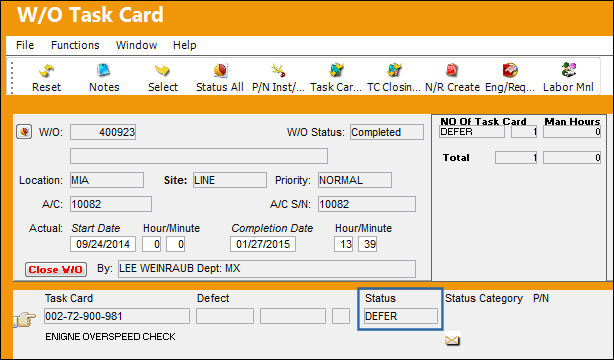614x360 pixels.
Task: Open the Functions menu
Action: point(75,45)
